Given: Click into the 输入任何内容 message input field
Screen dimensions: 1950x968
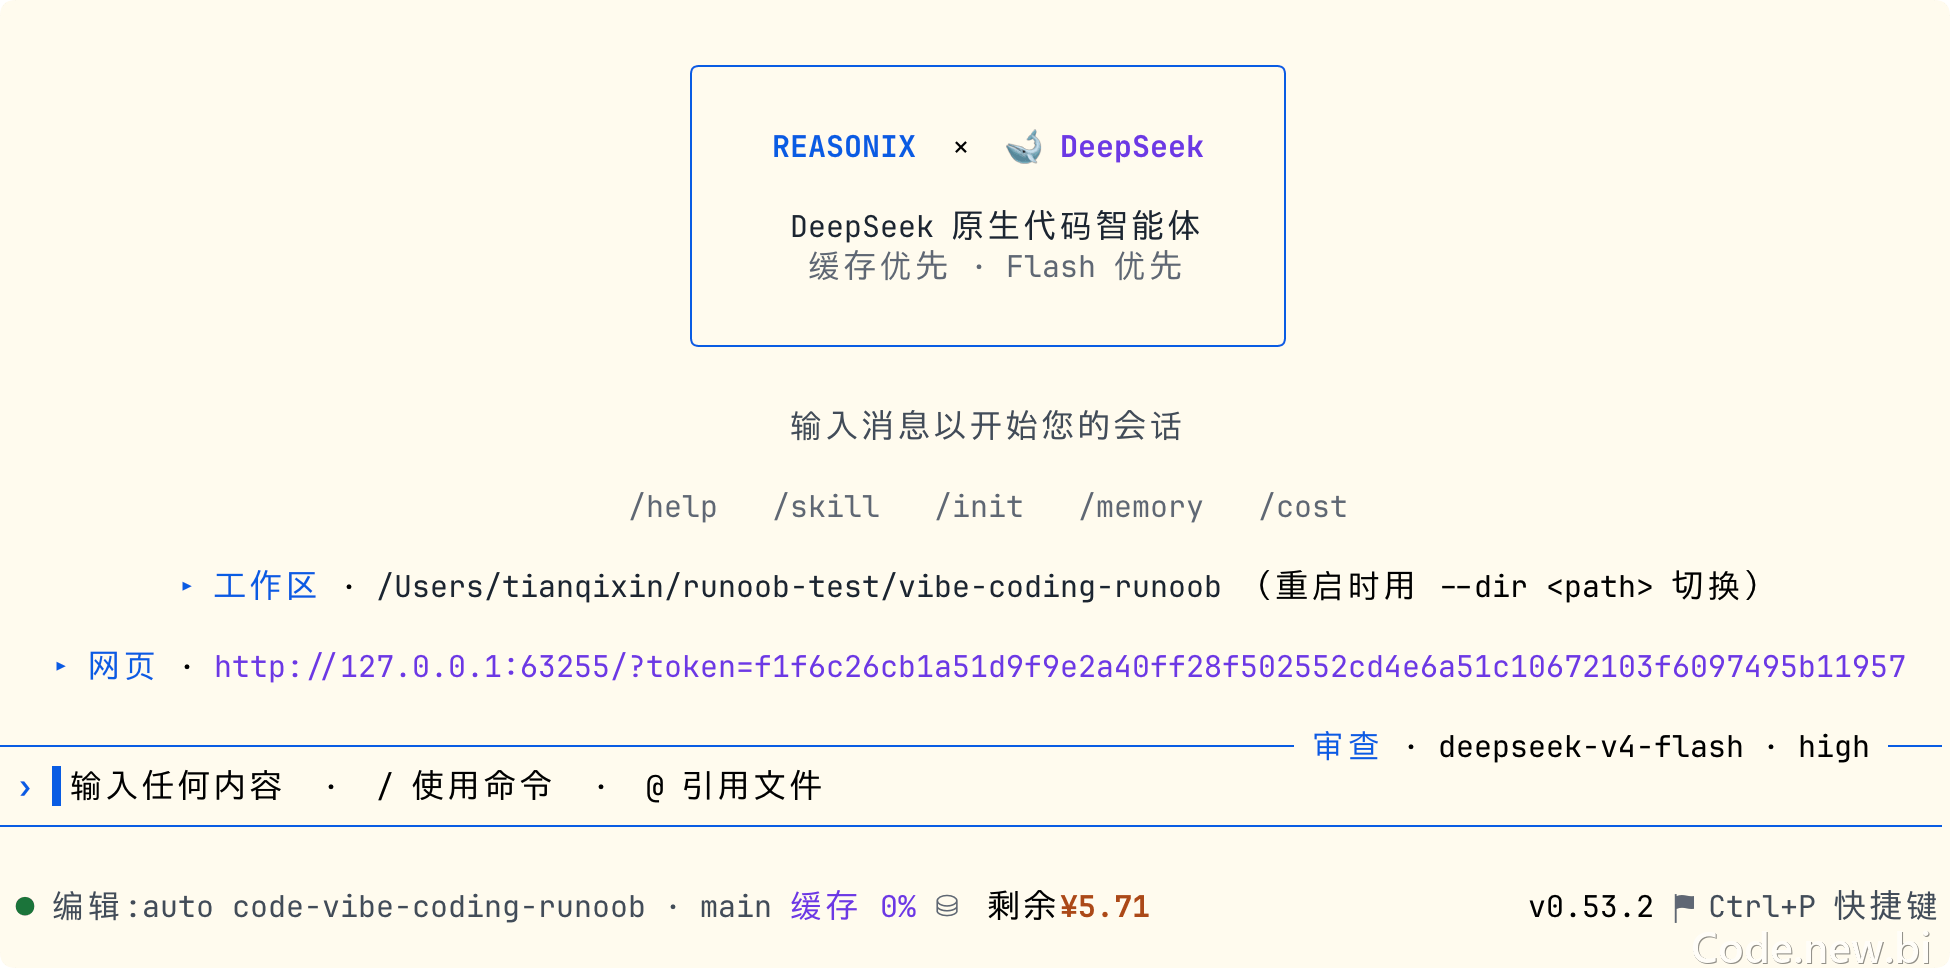Looking at the screenshot, I should point(970,786).
